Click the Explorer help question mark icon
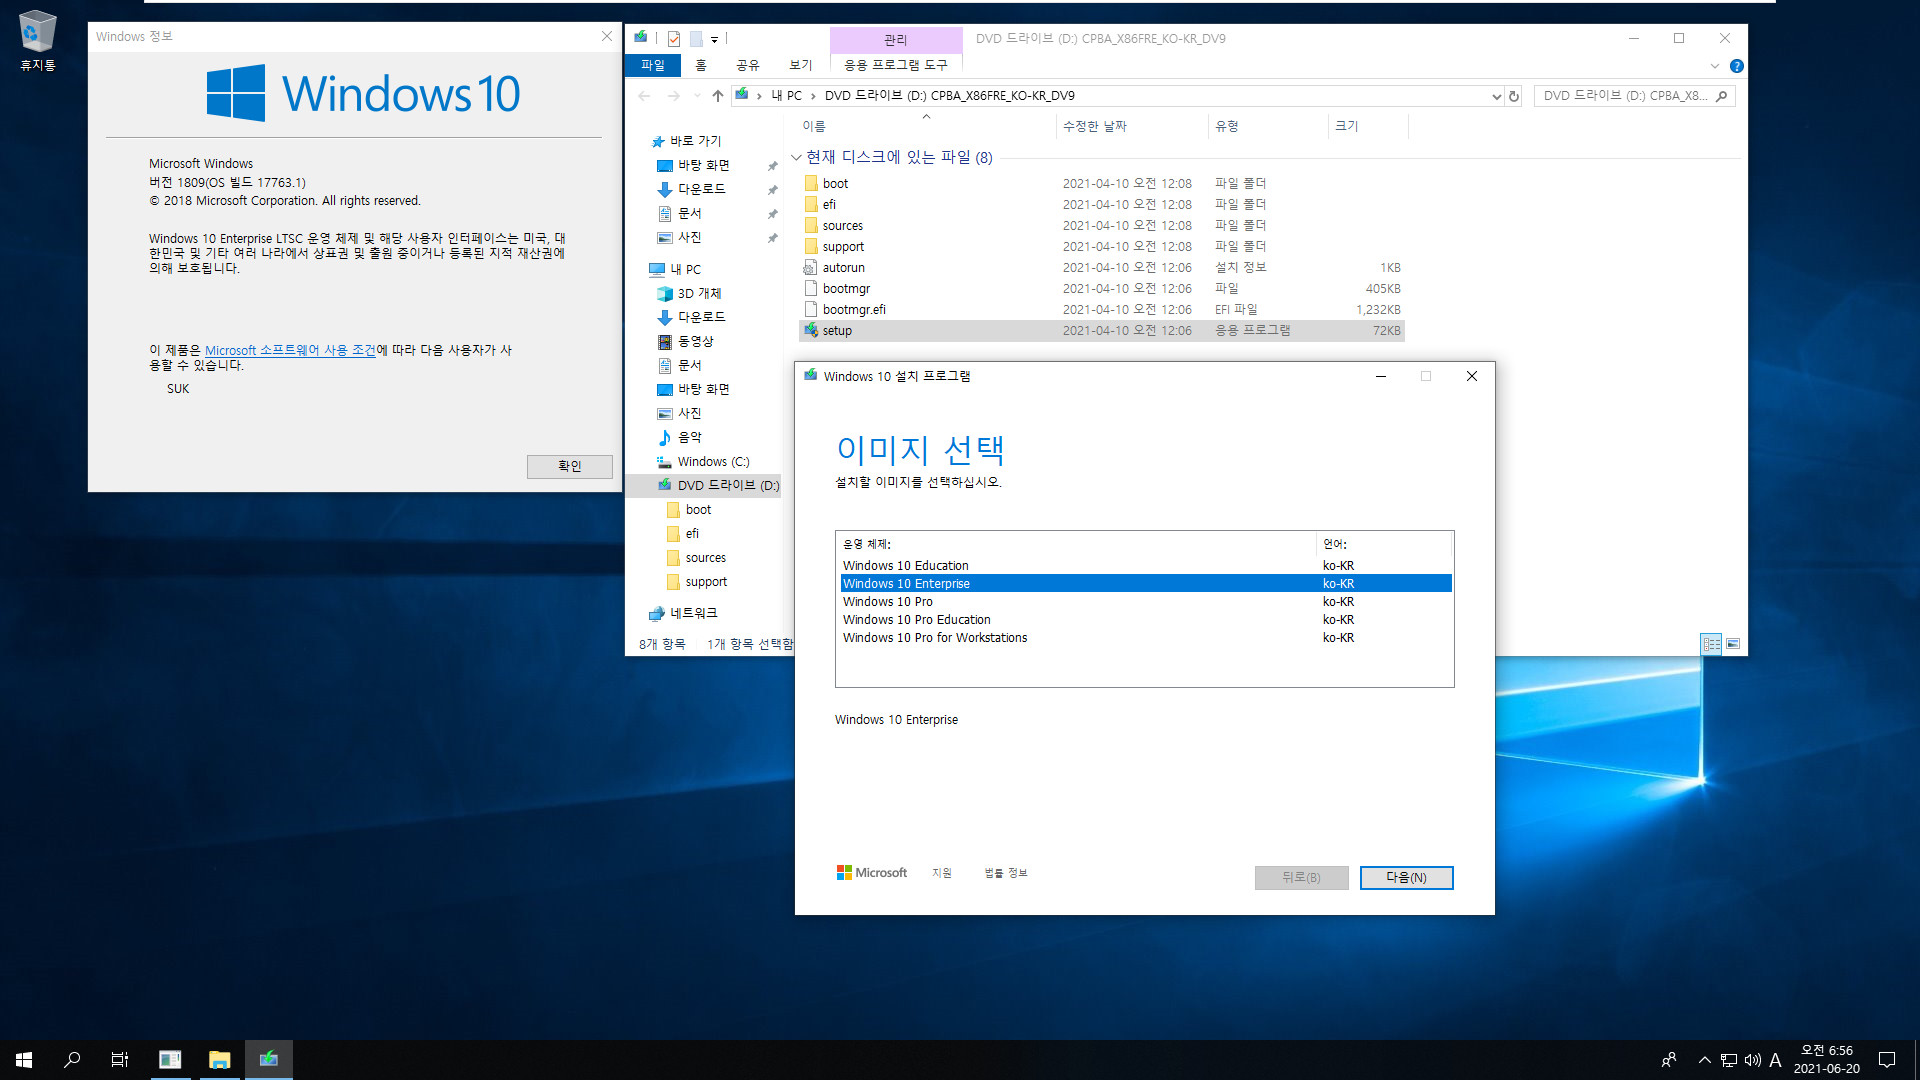Screen dimensions: 1920x1080 tap(1737, 66)
